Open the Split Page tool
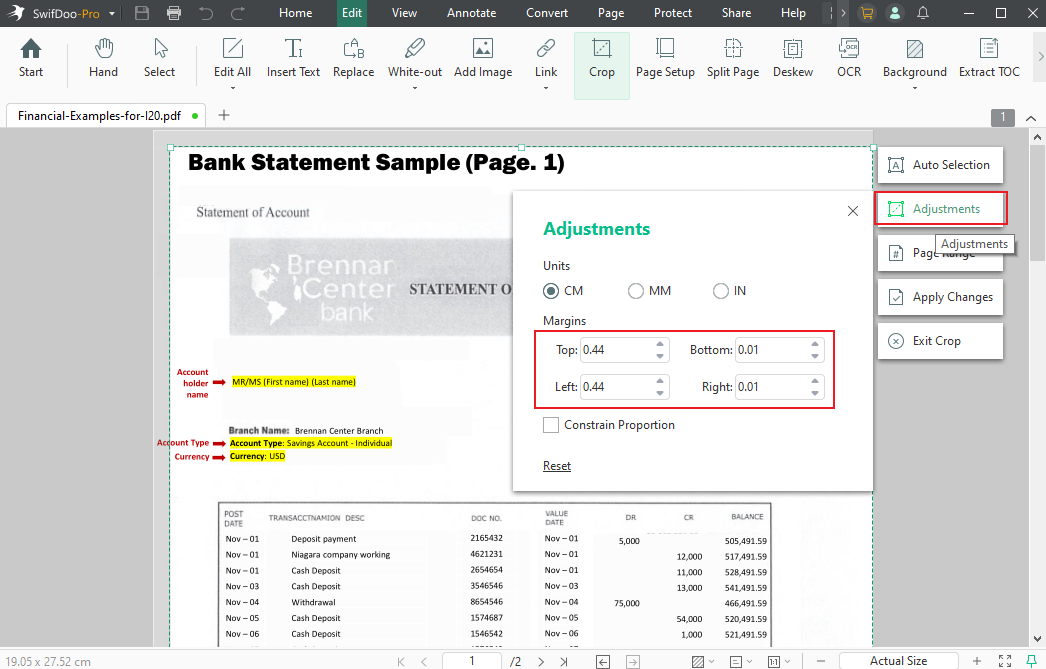Viewport: 1046px width, 669px height. tap(733, 57)
